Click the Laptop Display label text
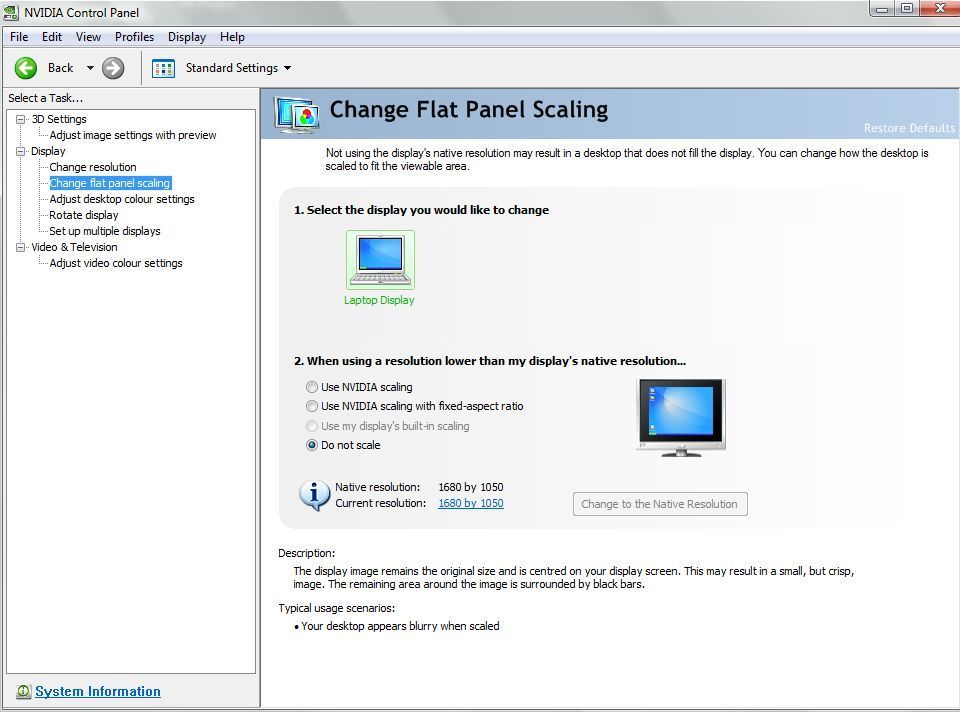The height and width of the screenshot is (712, 960). [380, 300]
